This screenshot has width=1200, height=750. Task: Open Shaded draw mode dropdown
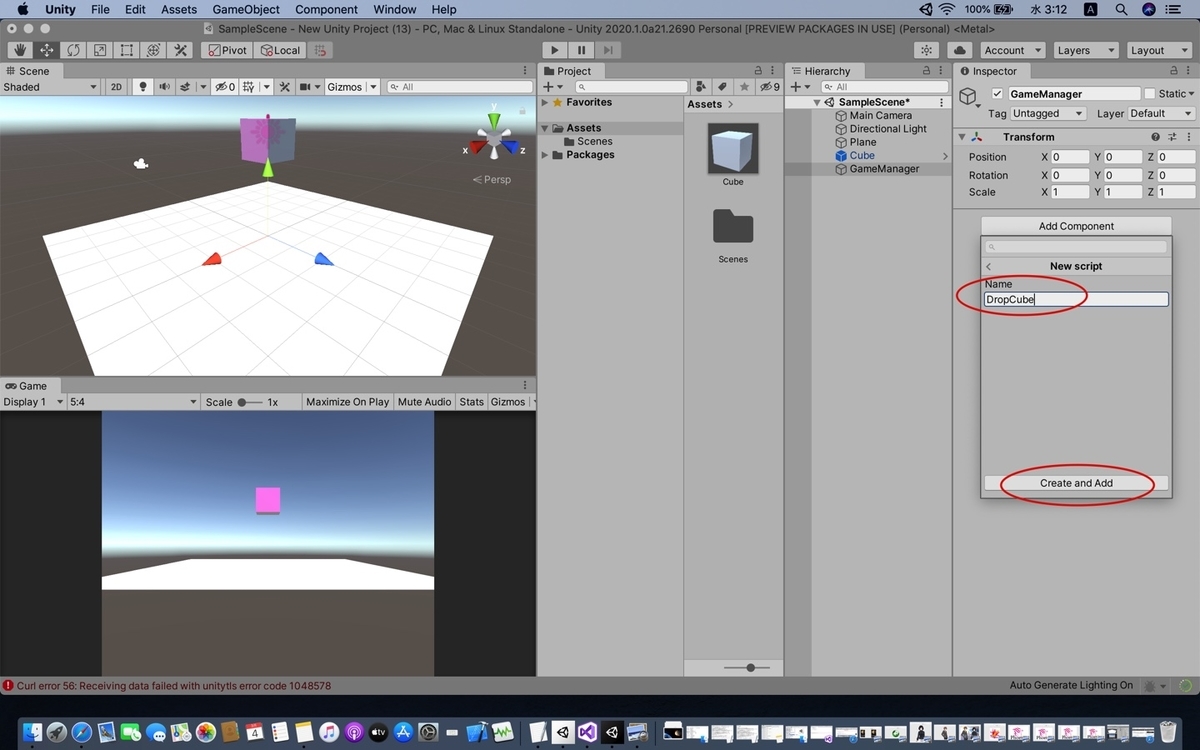click(x=50, y=87)
